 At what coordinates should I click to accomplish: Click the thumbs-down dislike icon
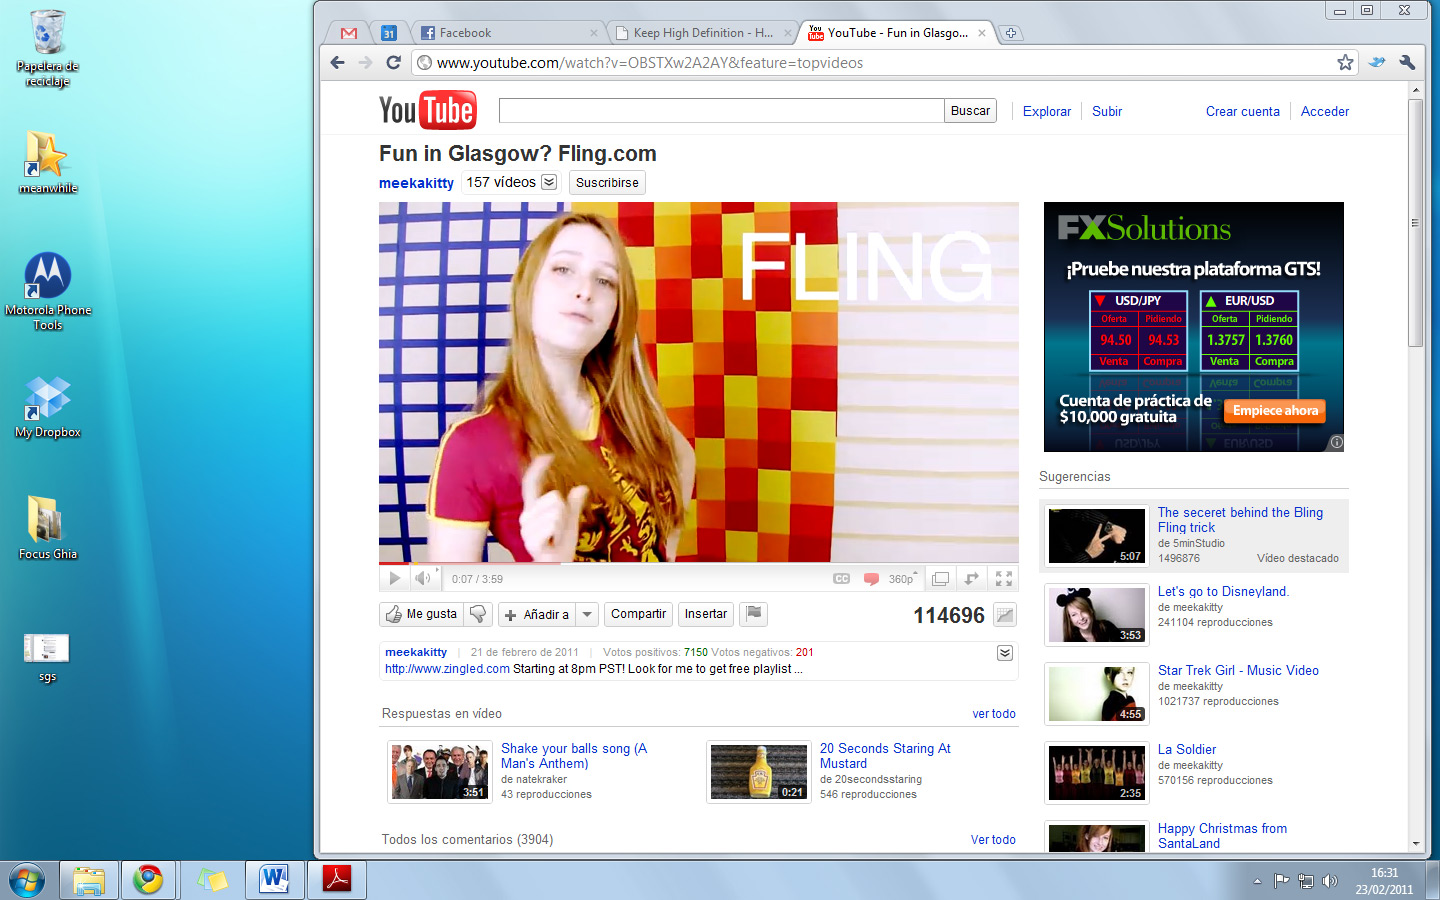click(x=478, y=614)
